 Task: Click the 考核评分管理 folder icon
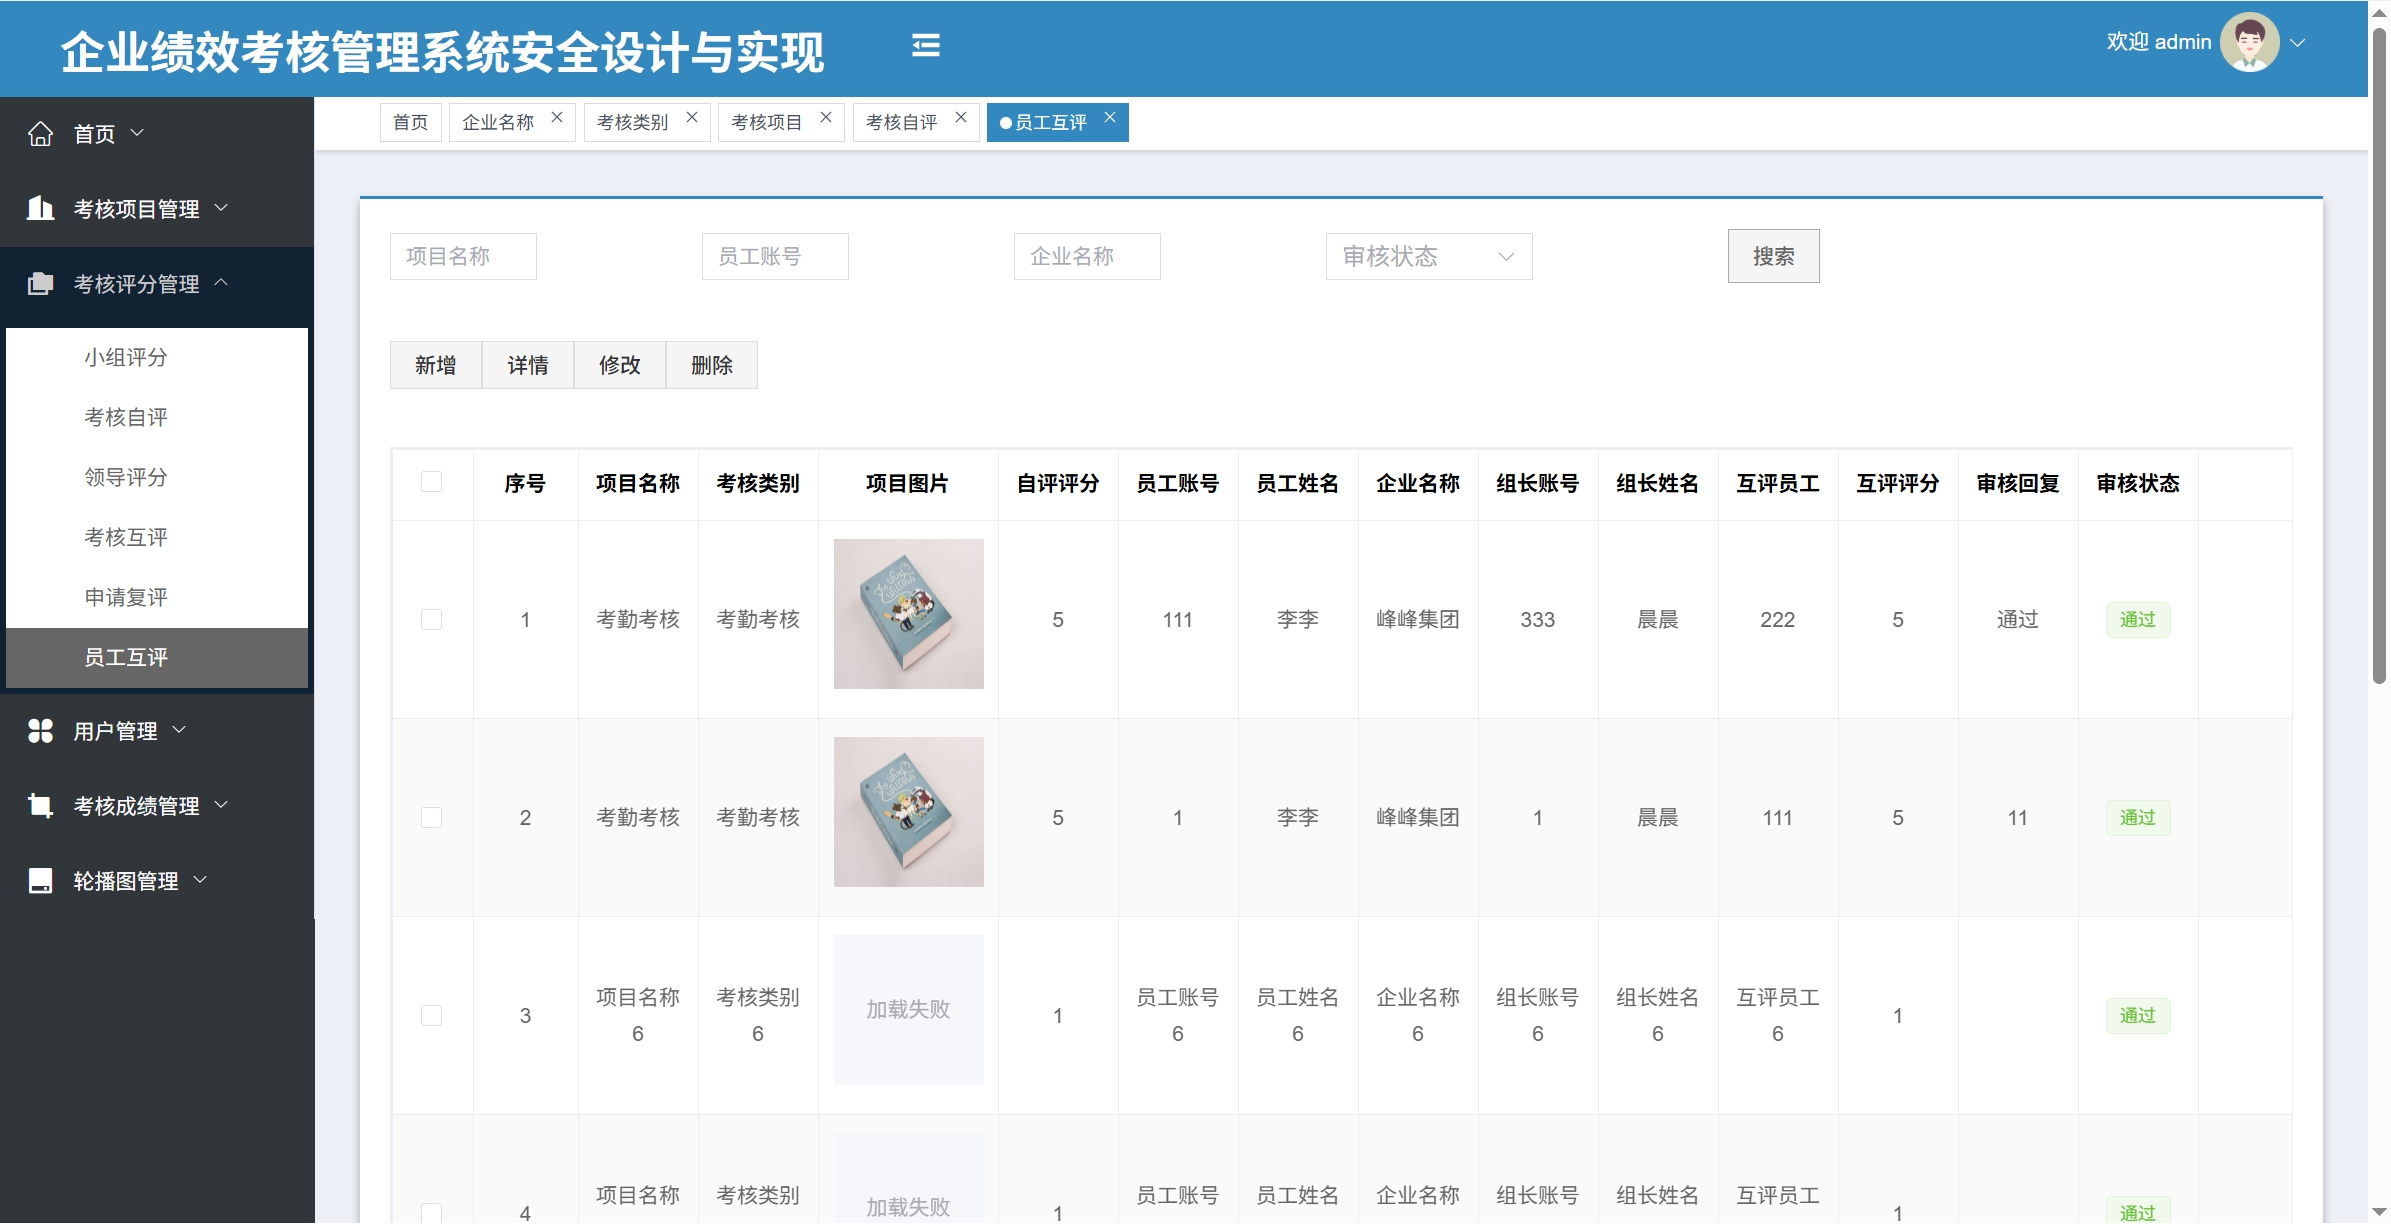point(40,284)
